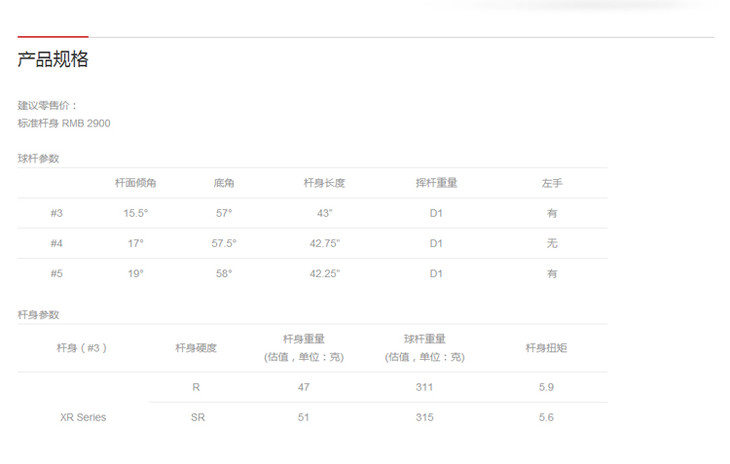Click the 产品规格 section heading

coord(53,60)
